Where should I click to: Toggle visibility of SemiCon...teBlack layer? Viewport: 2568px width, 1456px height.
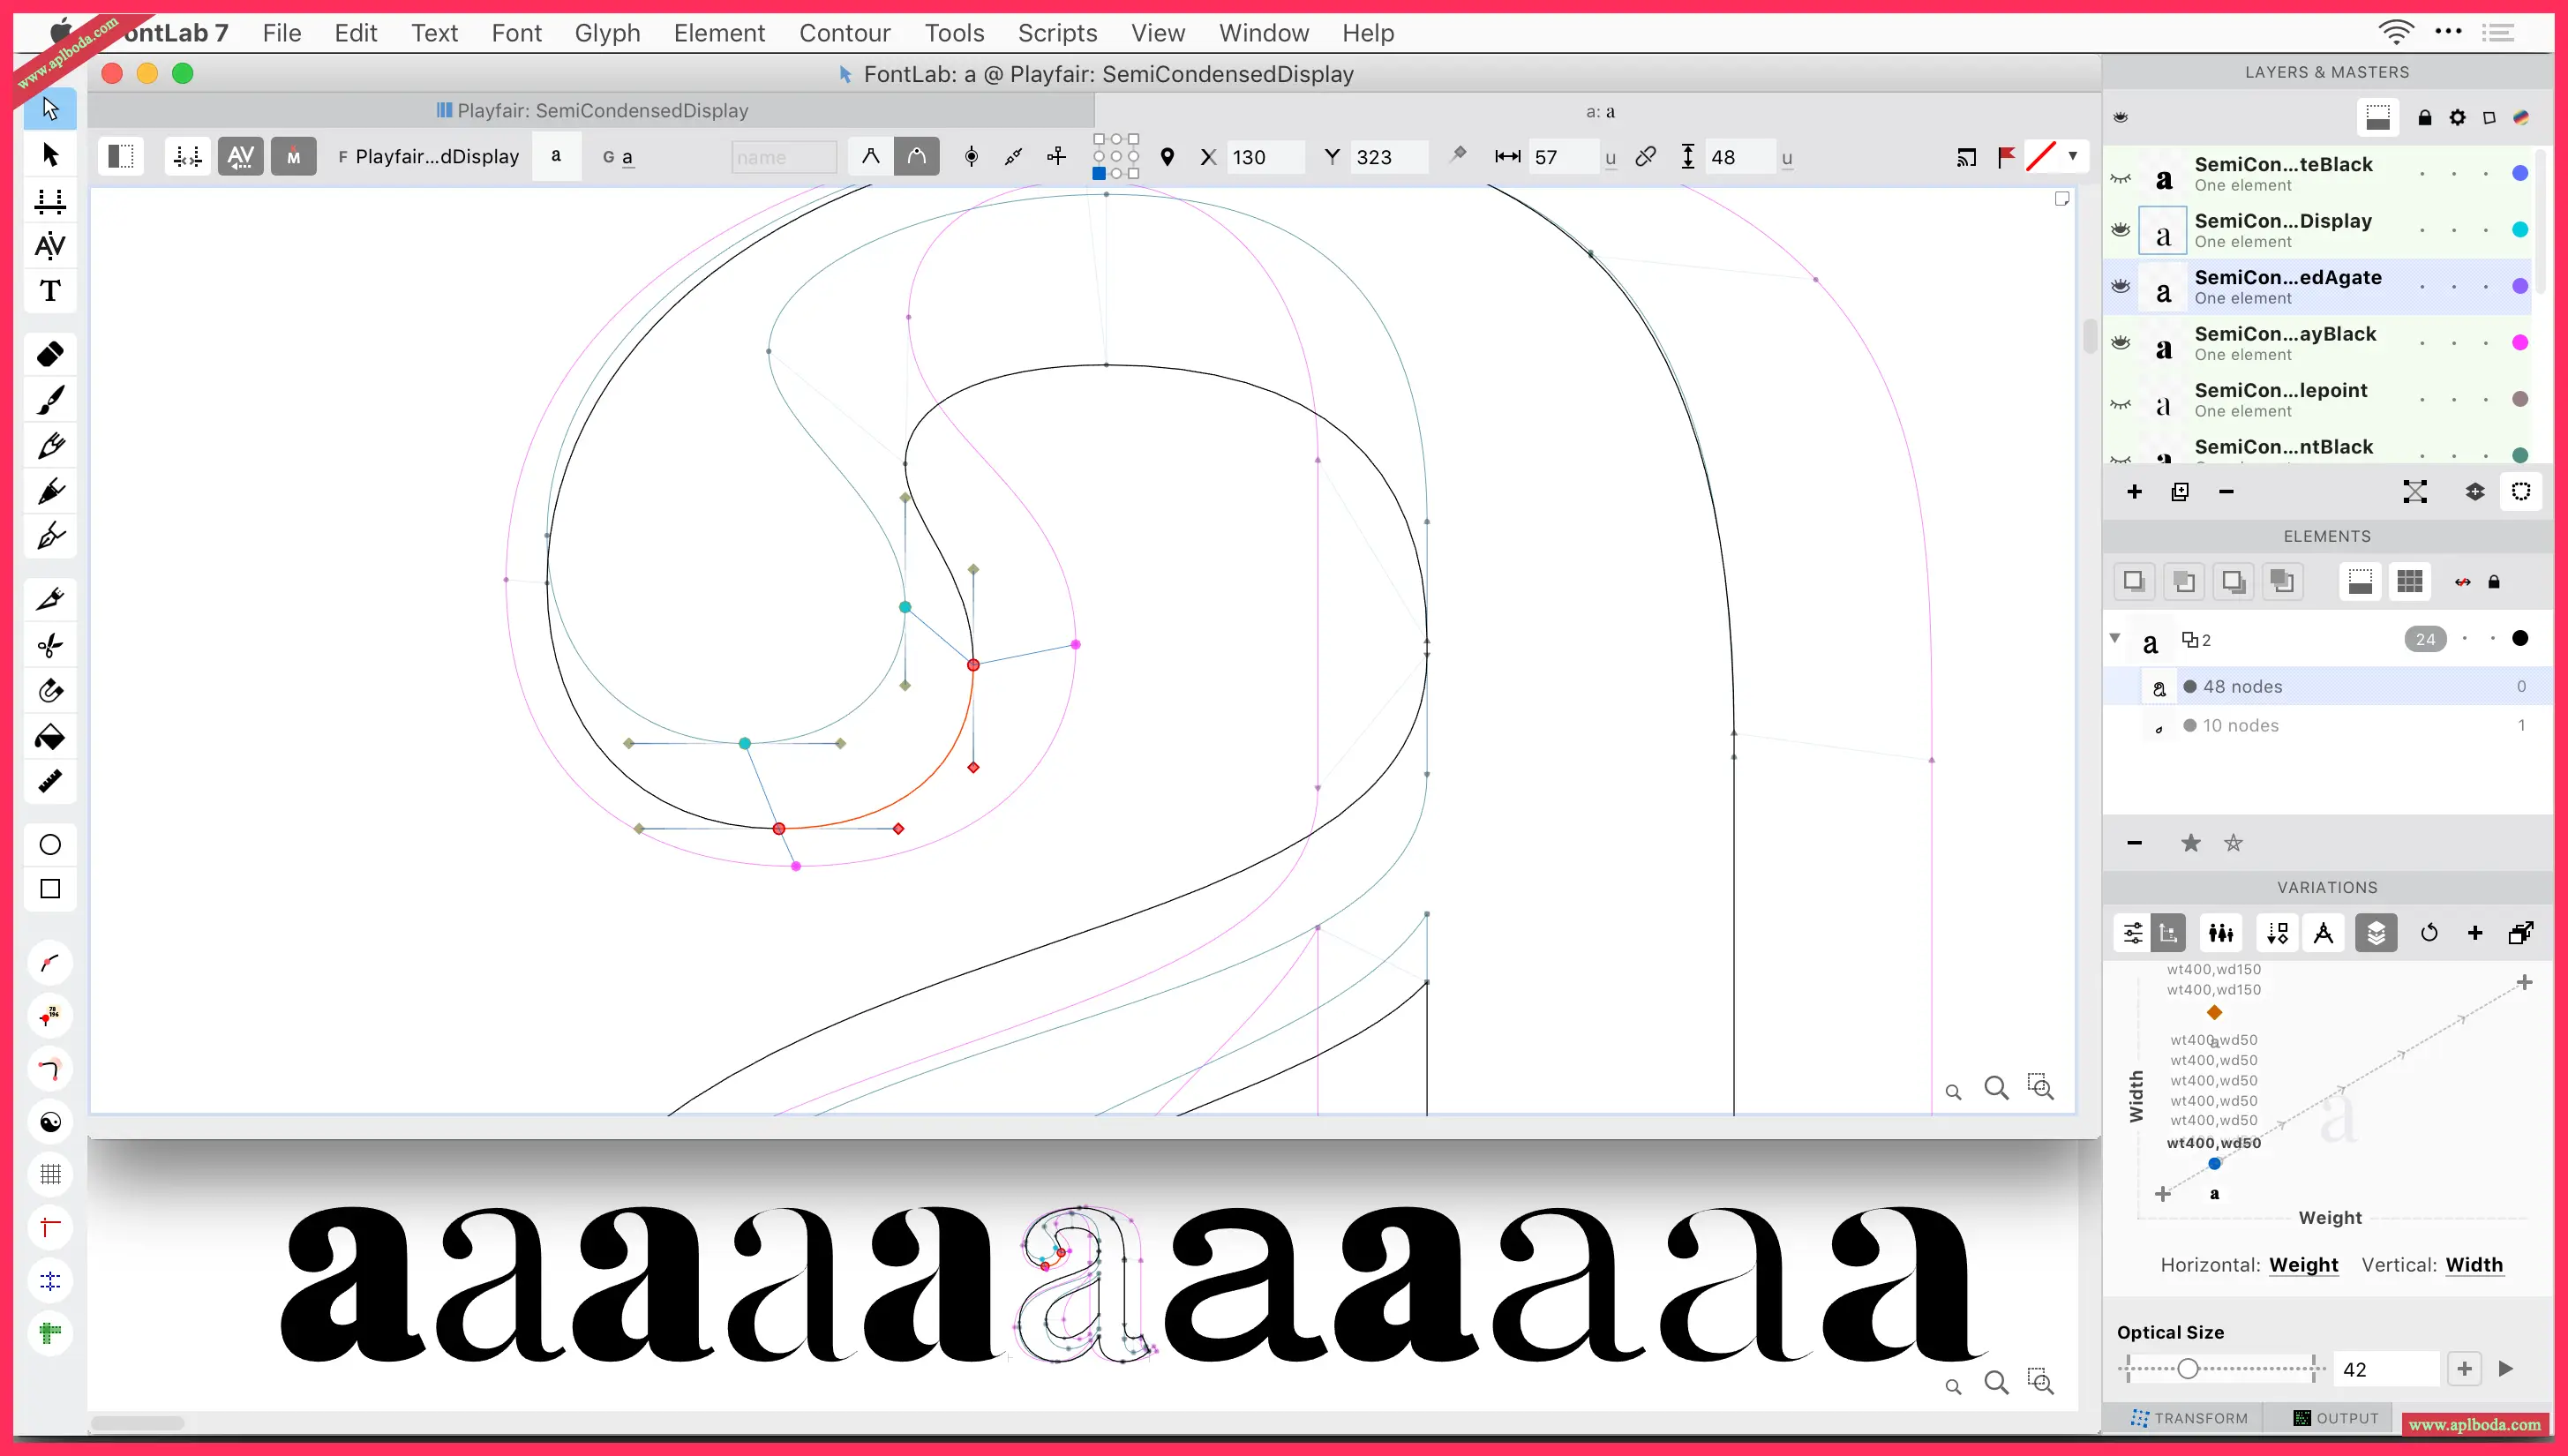click(2120, 178)
